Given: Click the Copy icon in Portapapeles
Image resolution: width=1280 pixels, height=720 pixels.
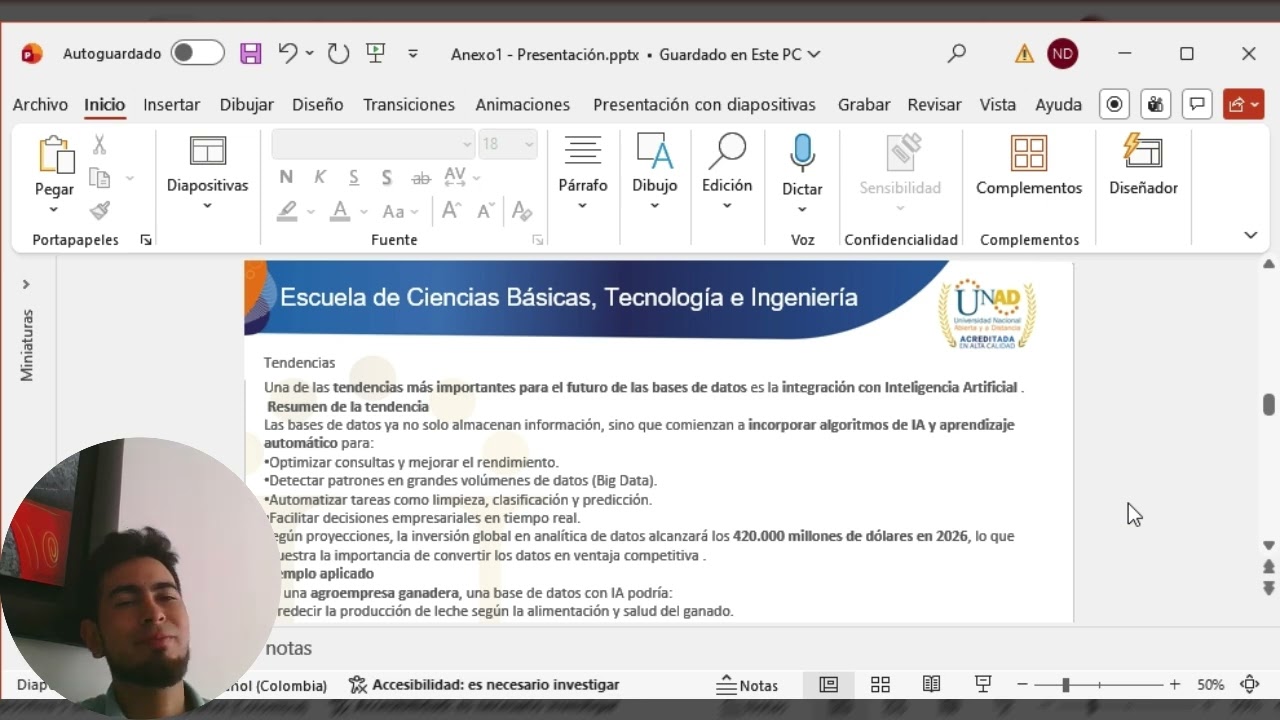Looking at the screenshot, I should tap(99, 178).
